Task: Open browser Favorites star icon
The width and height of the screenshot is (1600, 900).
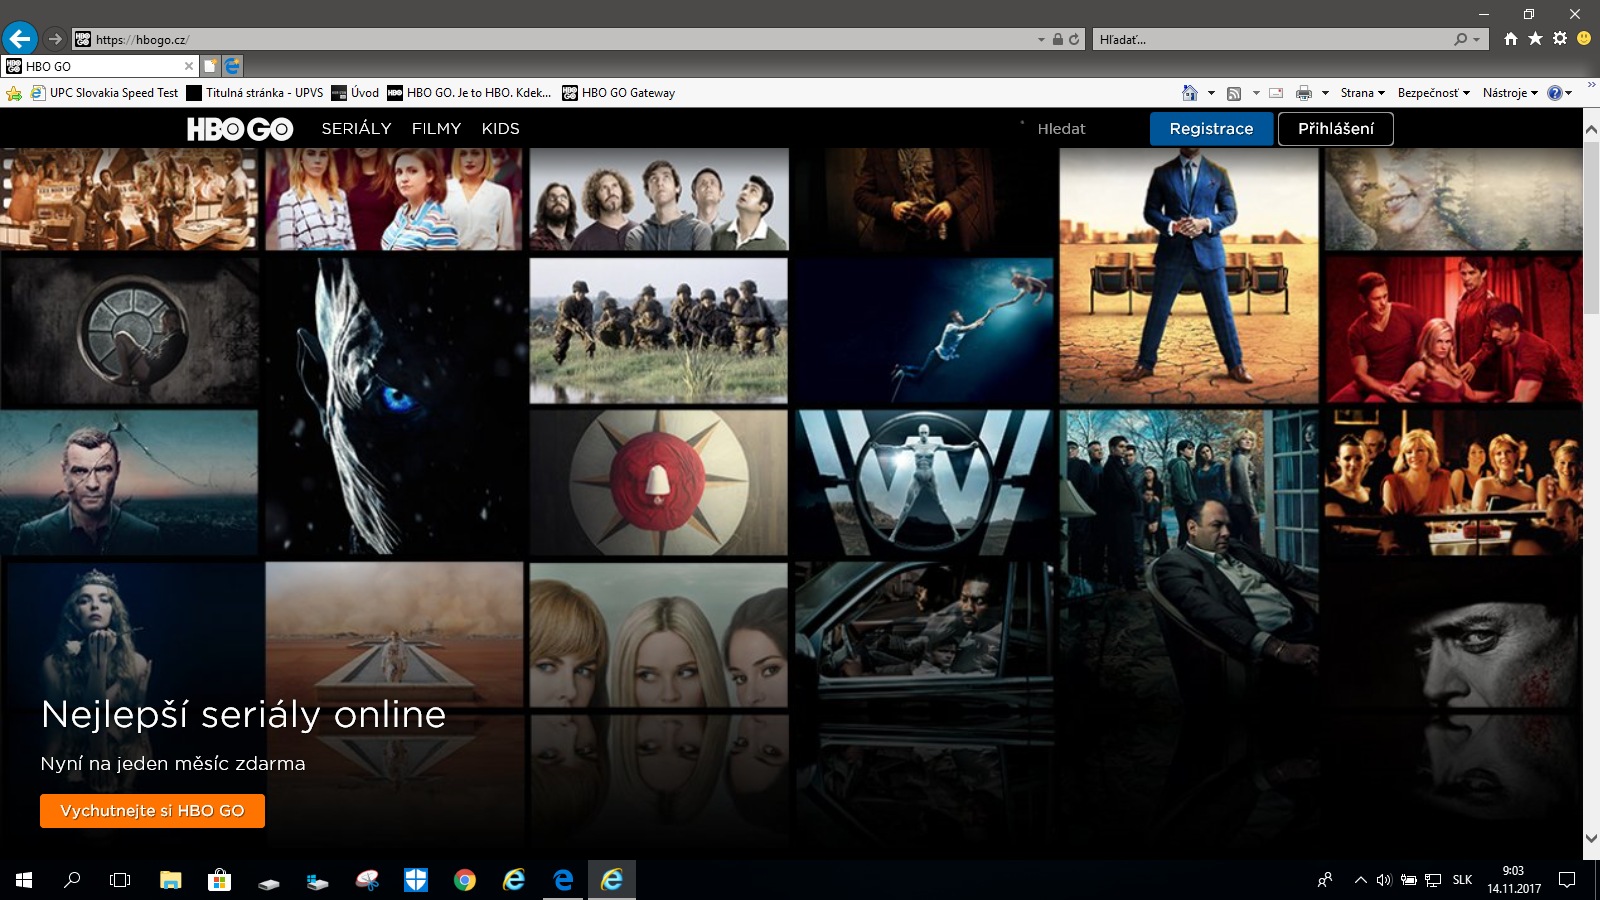Action: [1535, 38]
